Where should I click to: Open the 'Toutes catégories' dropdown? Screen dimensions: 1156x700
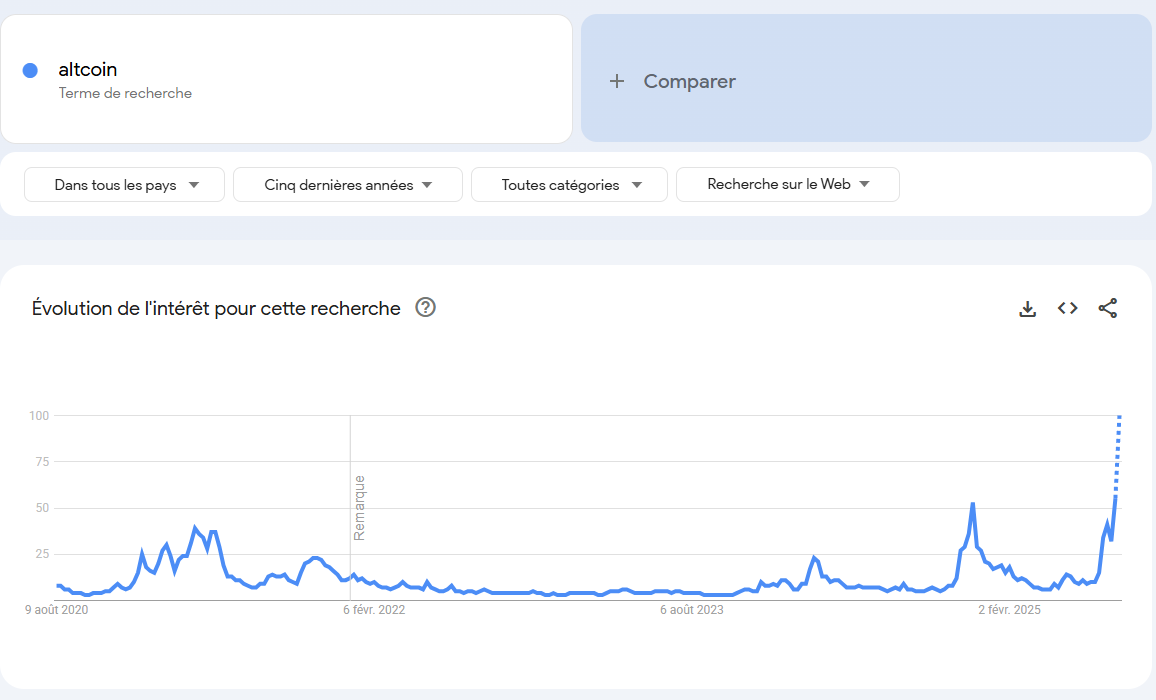tap(569, 184)
